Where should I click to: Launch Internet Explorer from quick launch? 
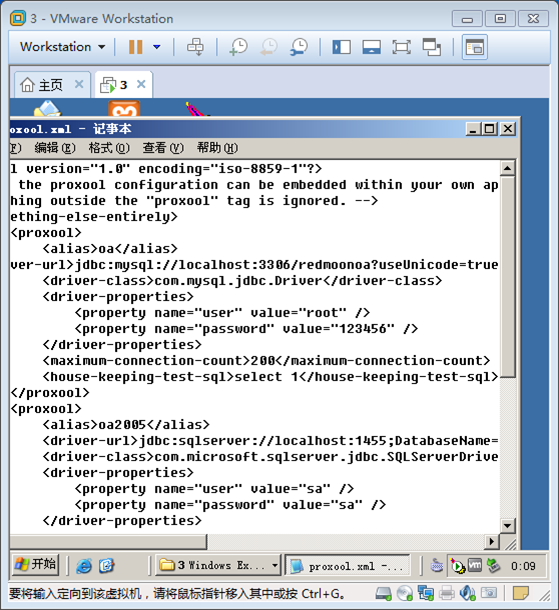click(x=84, y=566)
